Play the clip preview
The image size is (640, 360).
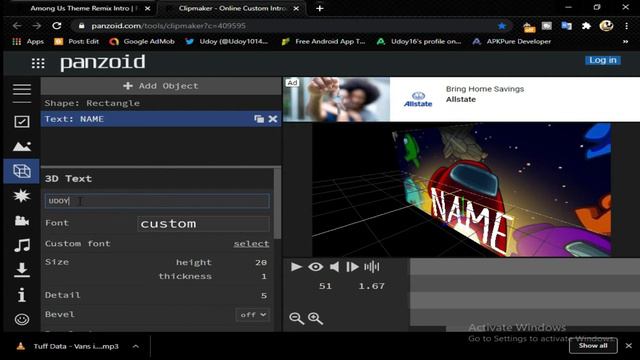click(296, 267)
